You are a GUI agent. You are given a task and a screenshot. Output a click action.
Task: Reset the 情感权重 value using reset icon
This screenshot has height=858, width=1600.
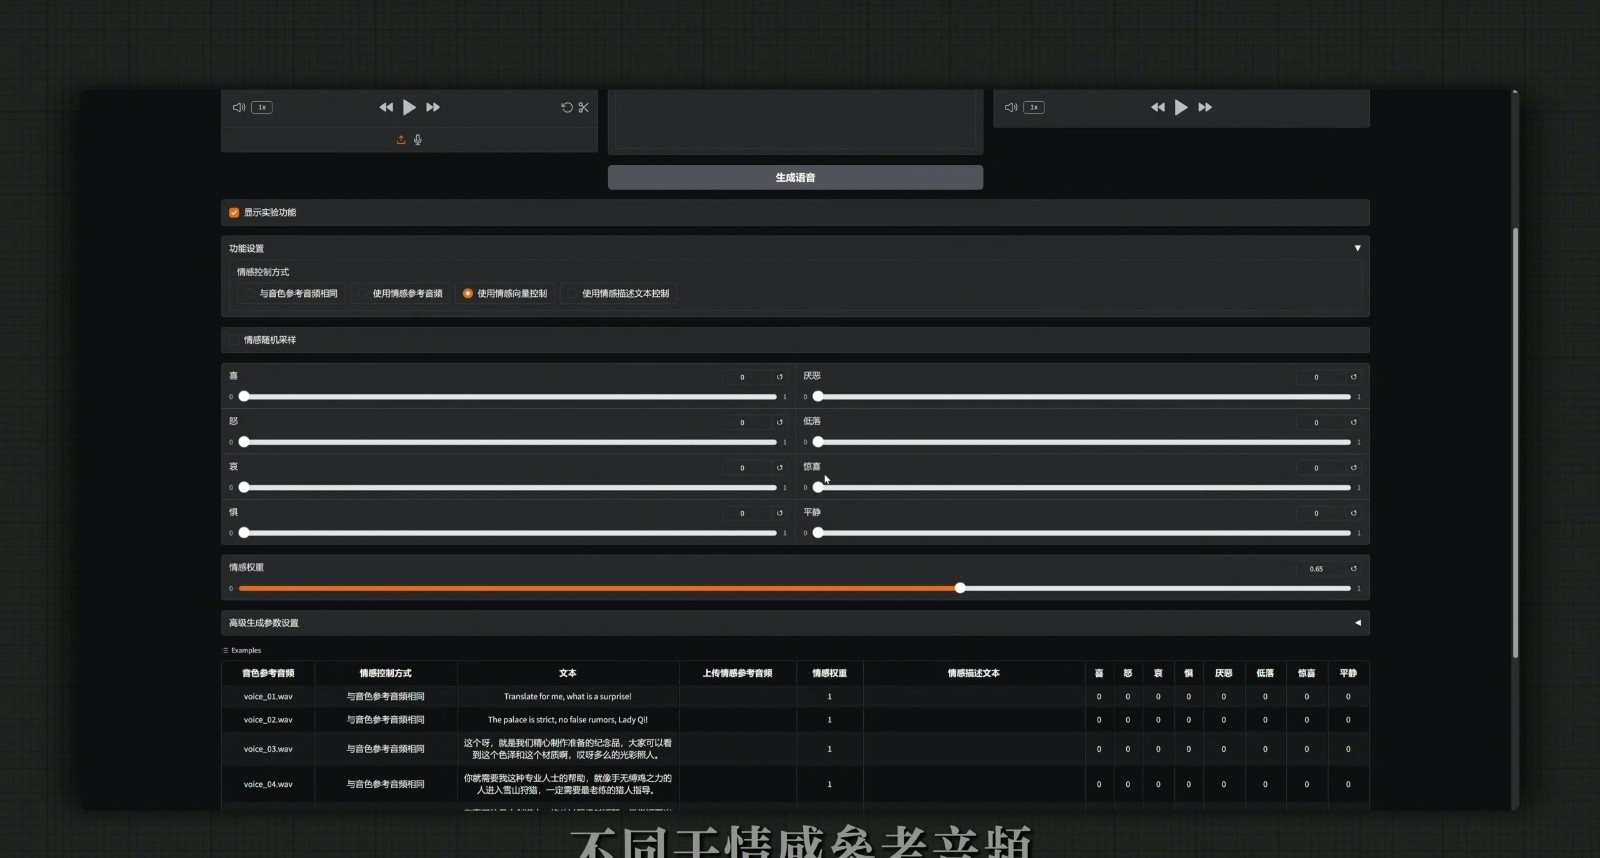(1354, 568)
